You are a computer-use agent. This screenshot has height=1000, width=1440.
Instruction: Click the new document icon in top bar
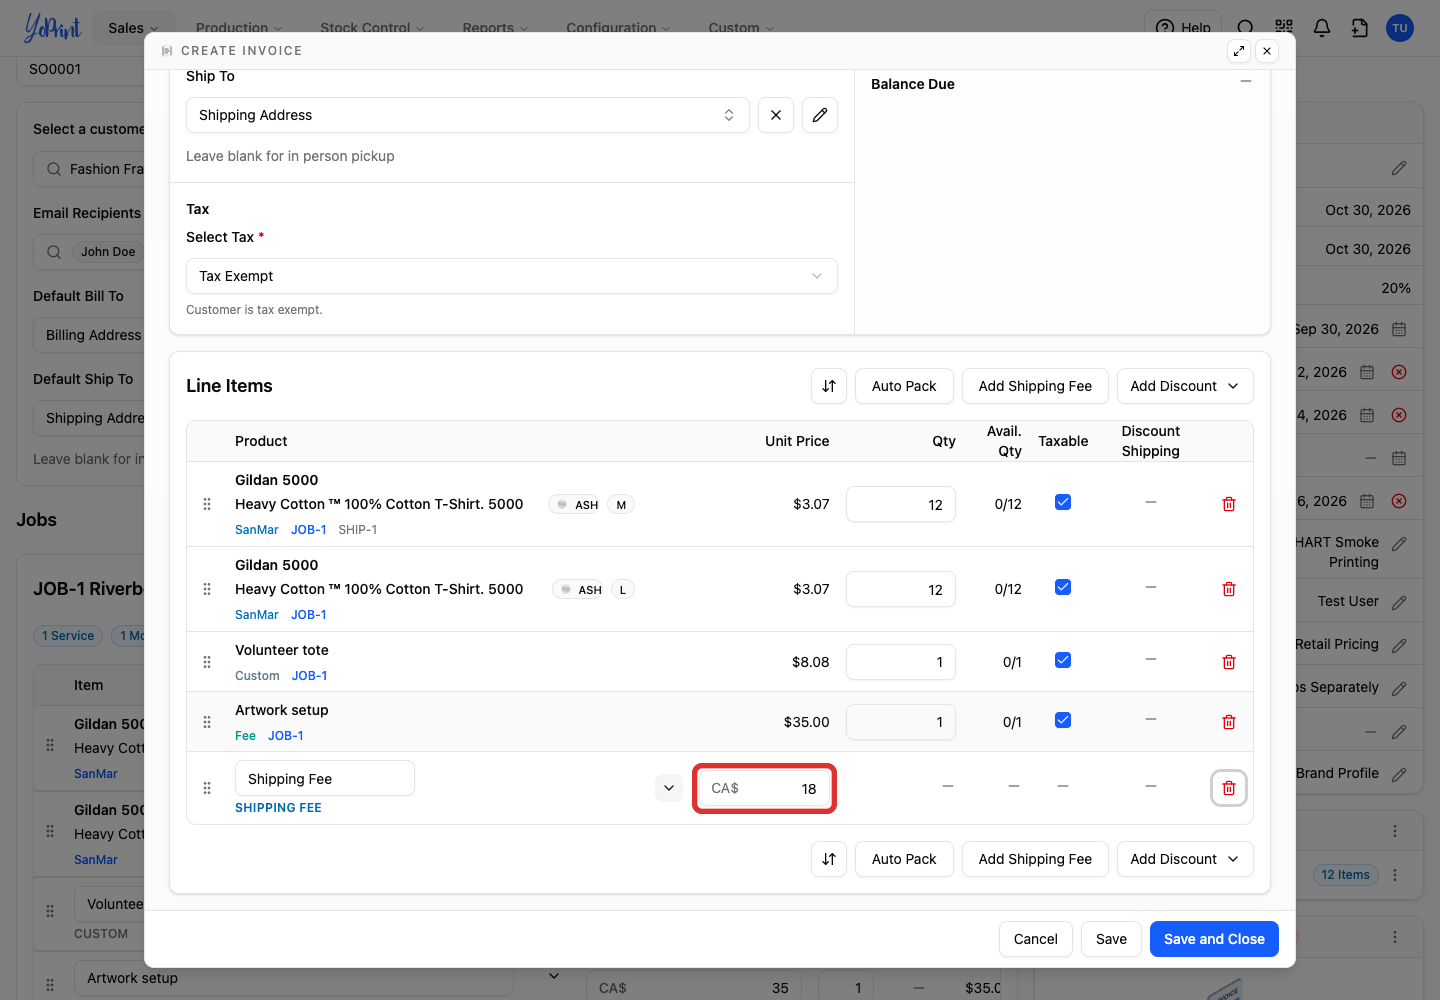pos(1360,28)
